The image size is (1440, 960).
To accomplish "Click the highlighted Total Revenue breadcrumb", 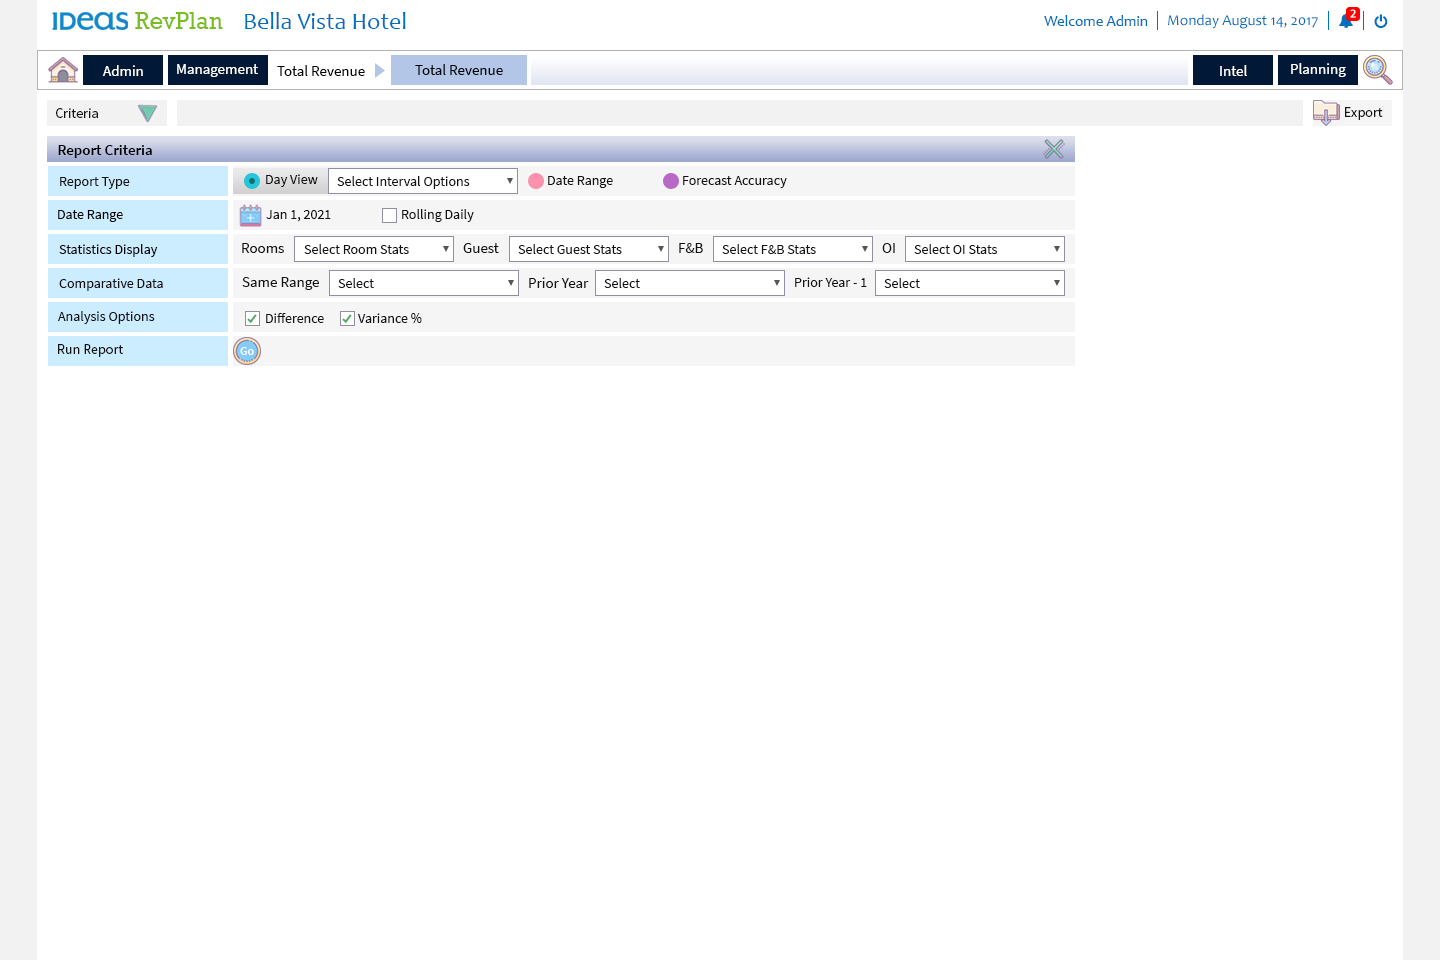I will pyautogui.click(x=459, y=70).
